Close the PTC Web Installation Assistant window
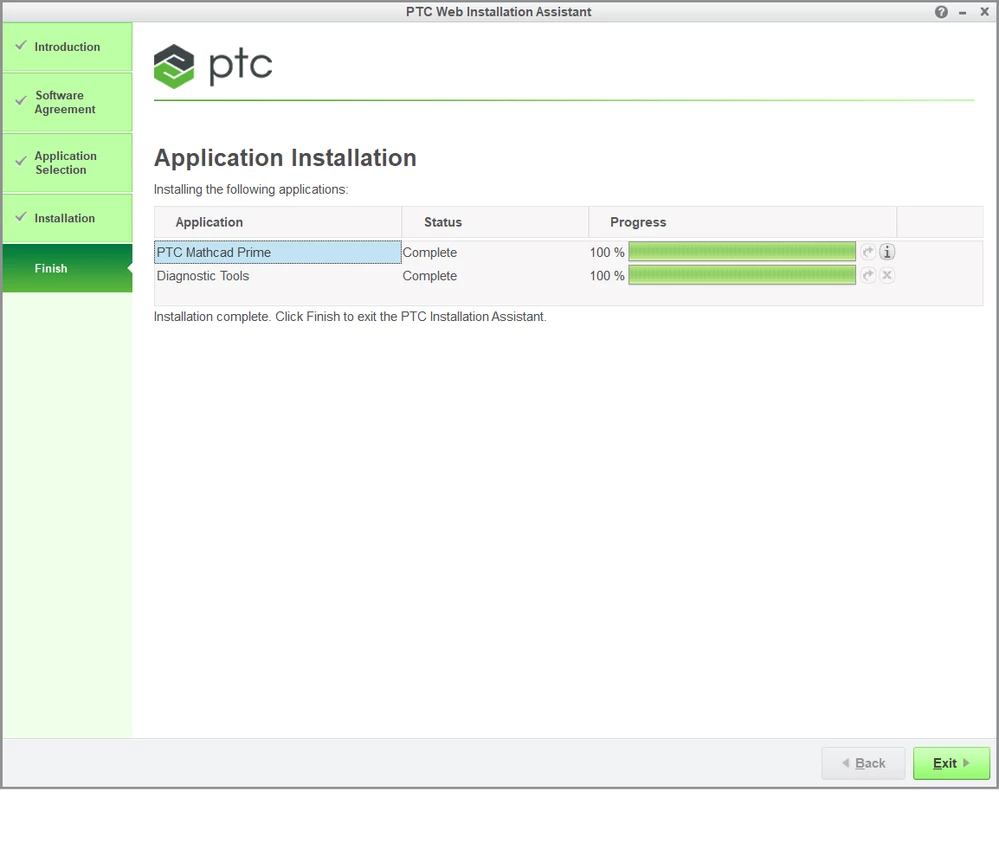 (x=984, y=12)
